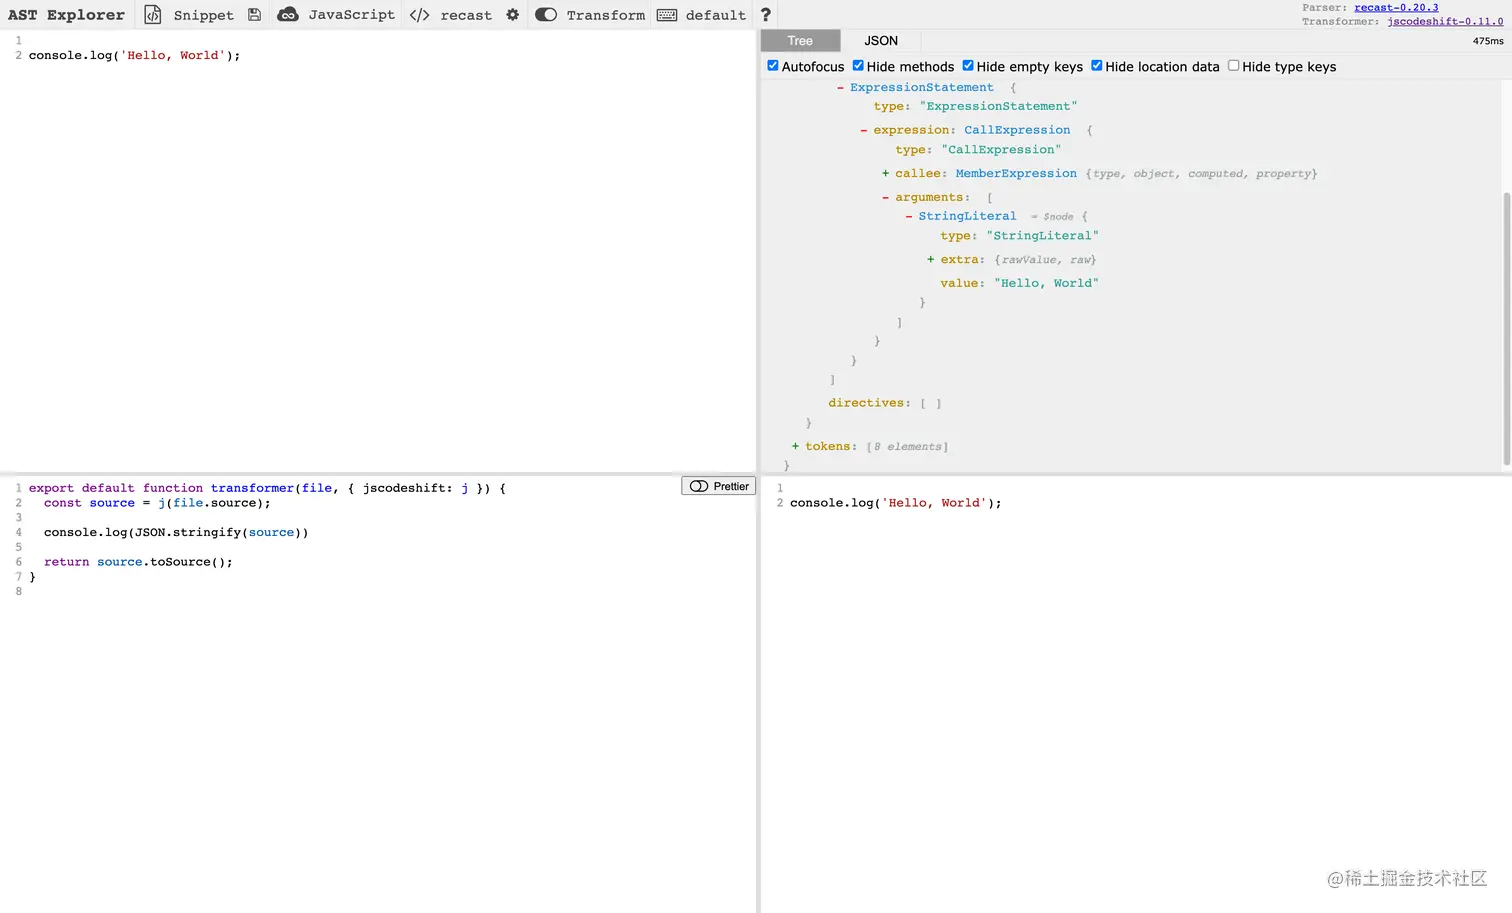Click the AST Explorer title

66,15
